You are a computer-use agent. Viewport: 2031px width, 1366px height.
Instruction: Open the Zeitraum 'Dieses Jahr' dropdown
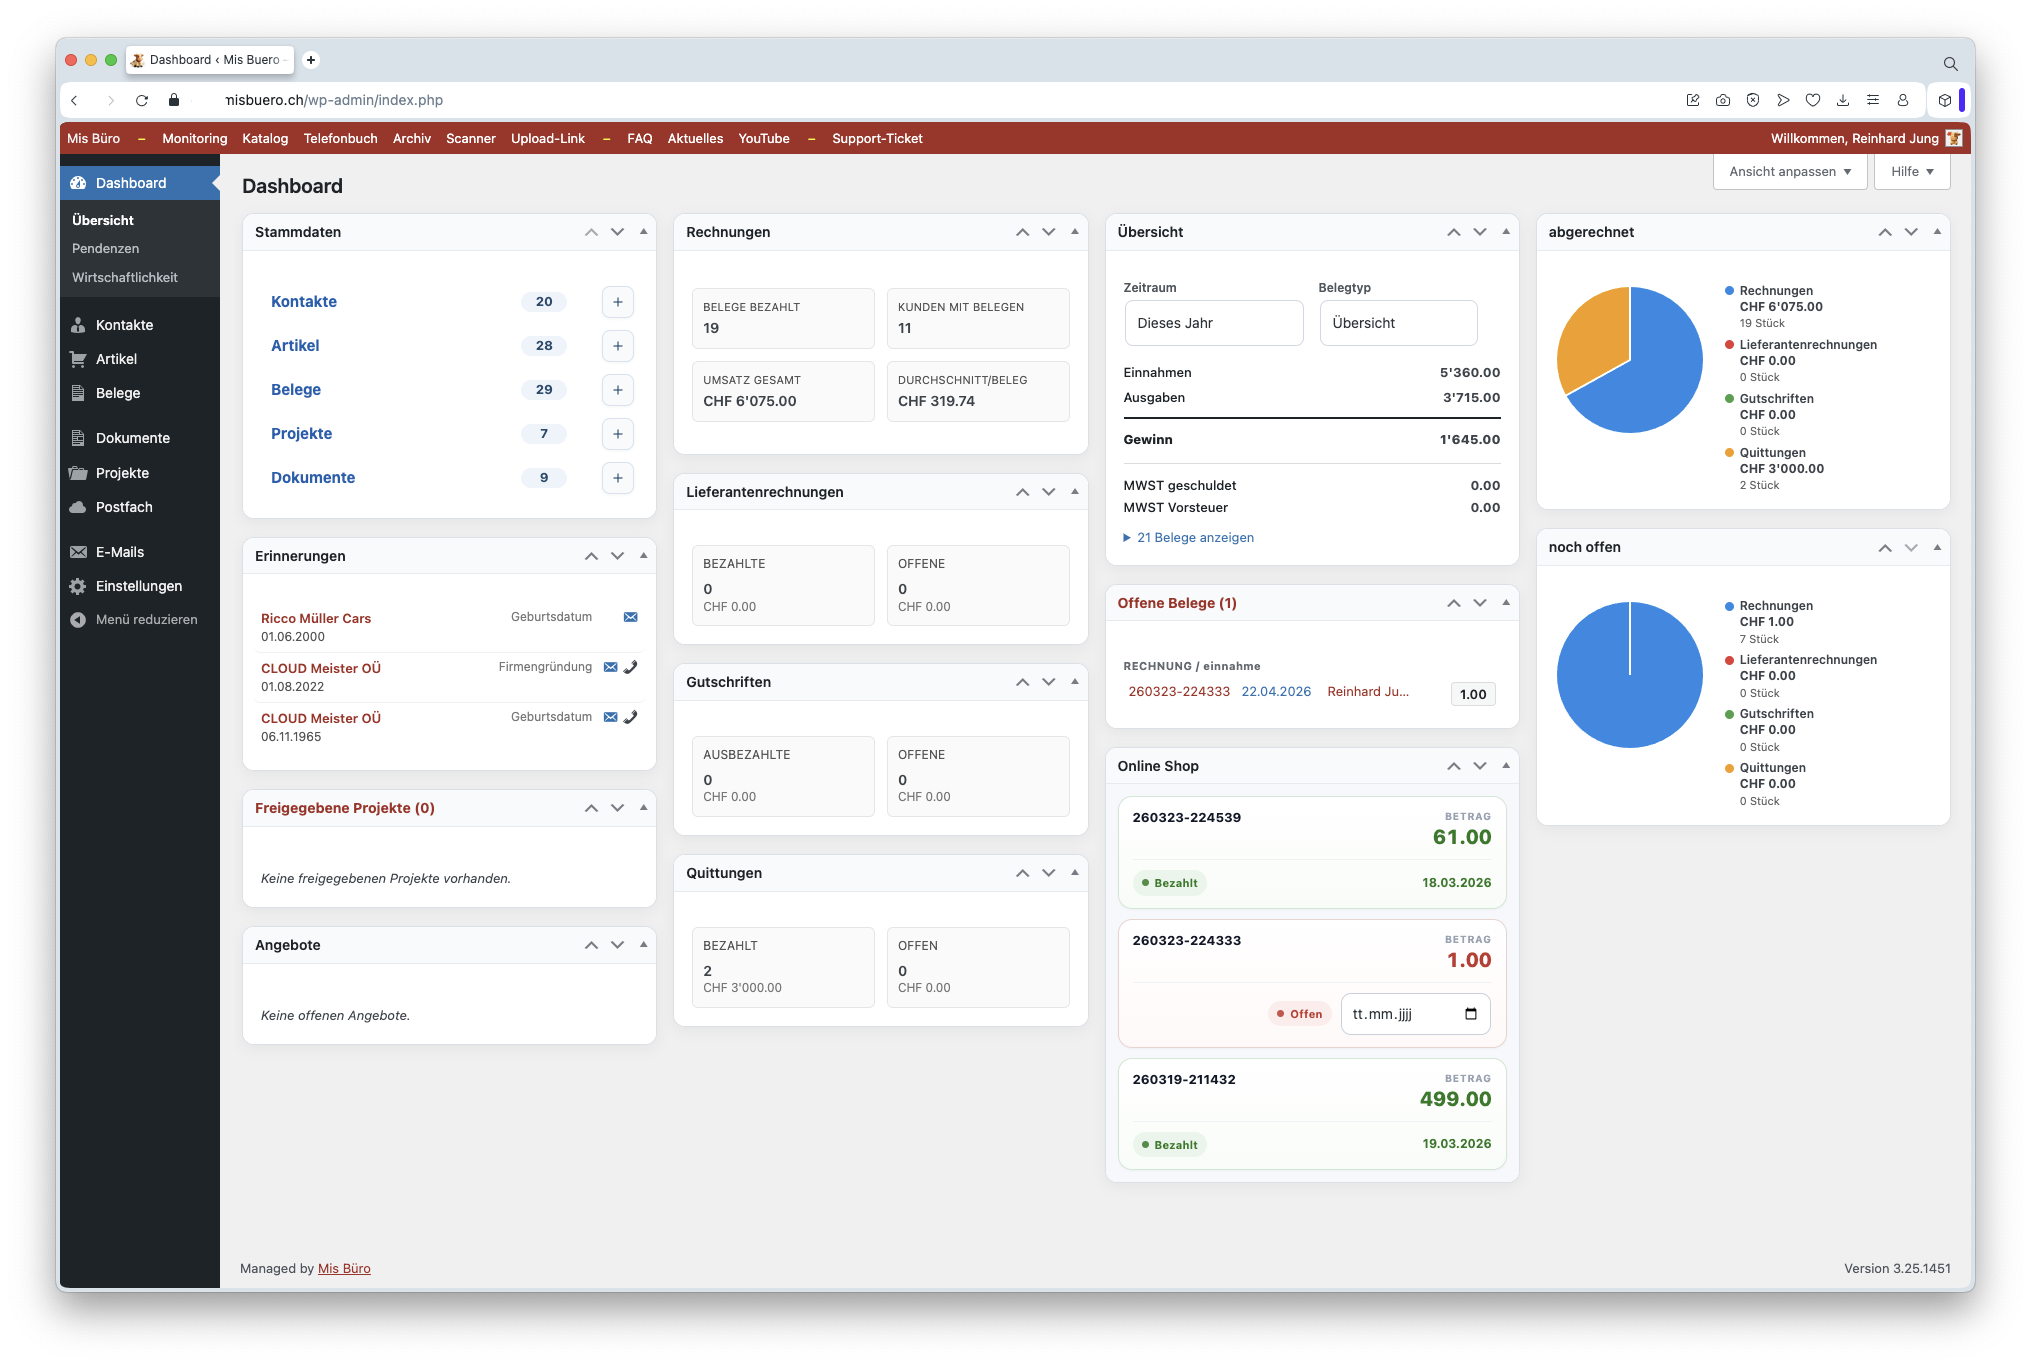coord(1213,323)
